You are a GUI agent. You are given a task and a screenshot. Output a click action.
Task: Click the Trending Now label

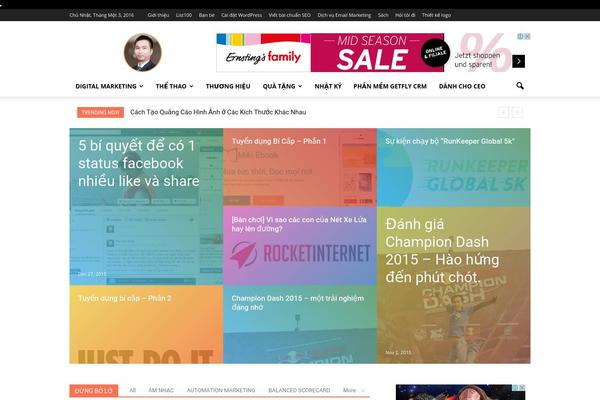click(x=100, y=113)
